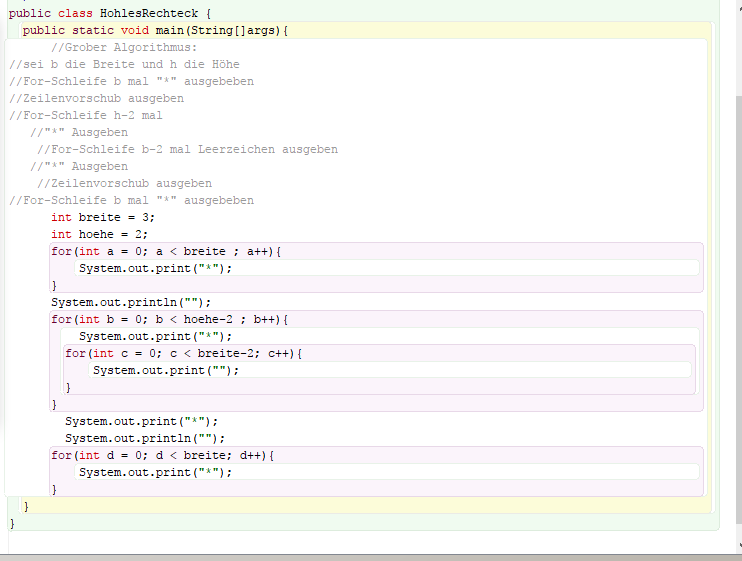Click the empty-string System.out.print("") line
Image resolution: width=742 pixels, height=561 pixels.
pos(166,371)
